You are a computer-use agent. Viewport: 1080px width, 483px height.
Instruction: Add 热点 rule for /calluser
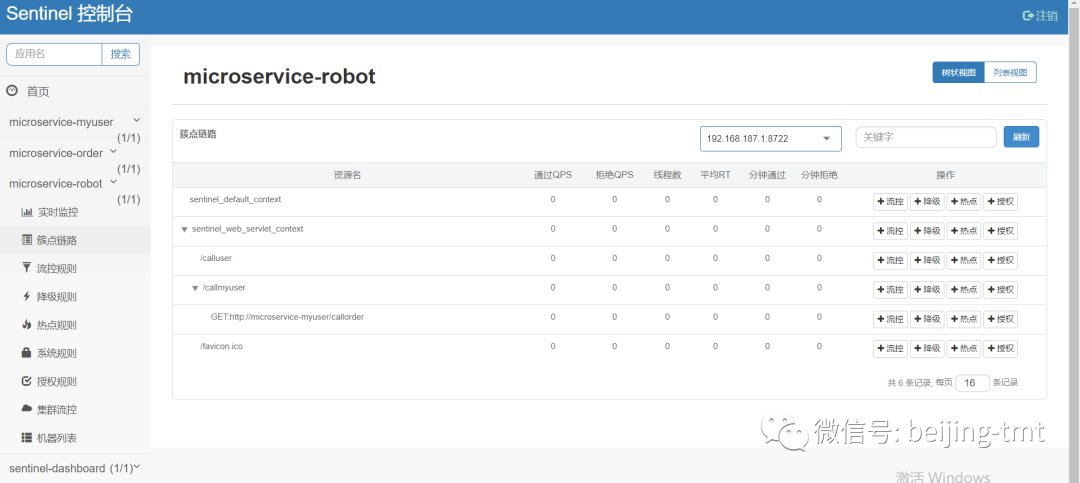[x=964, y=260]
